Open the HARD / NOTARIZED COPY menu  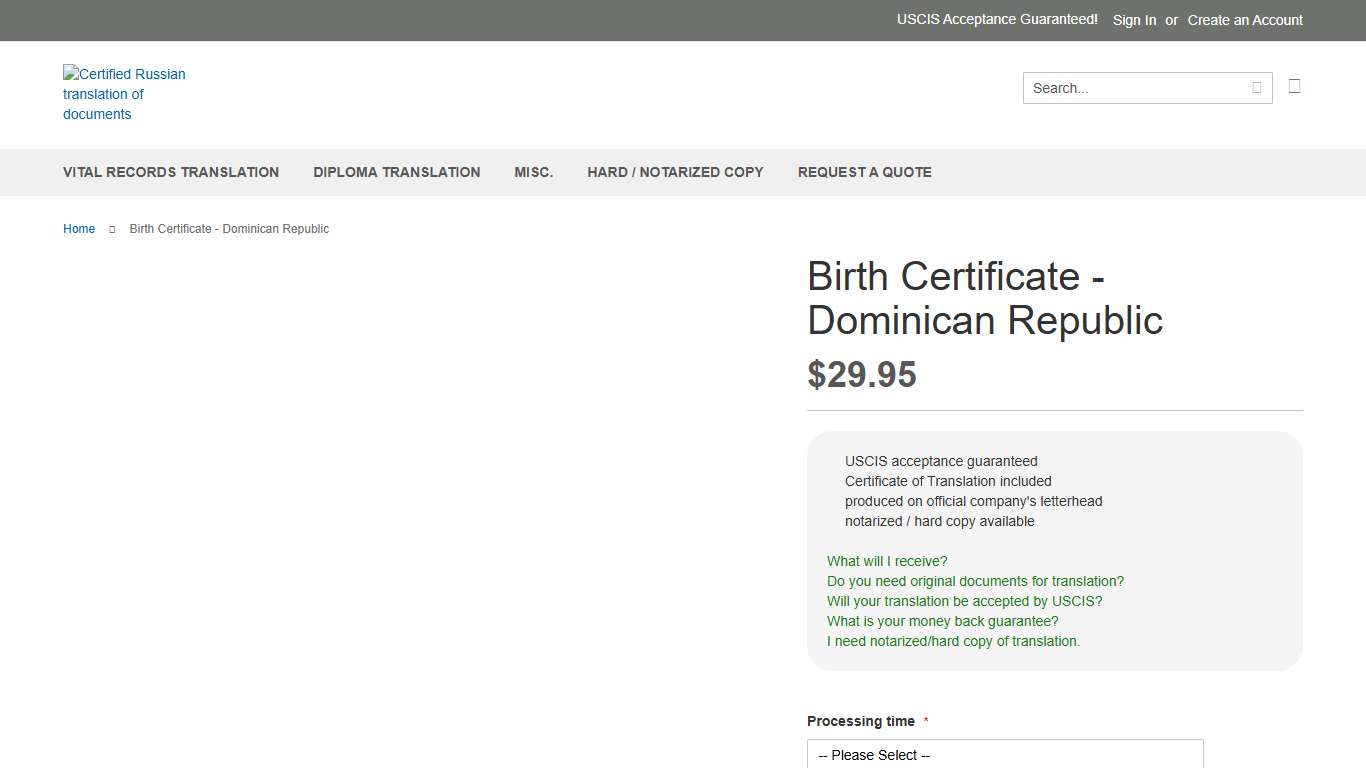click(675, 172)
